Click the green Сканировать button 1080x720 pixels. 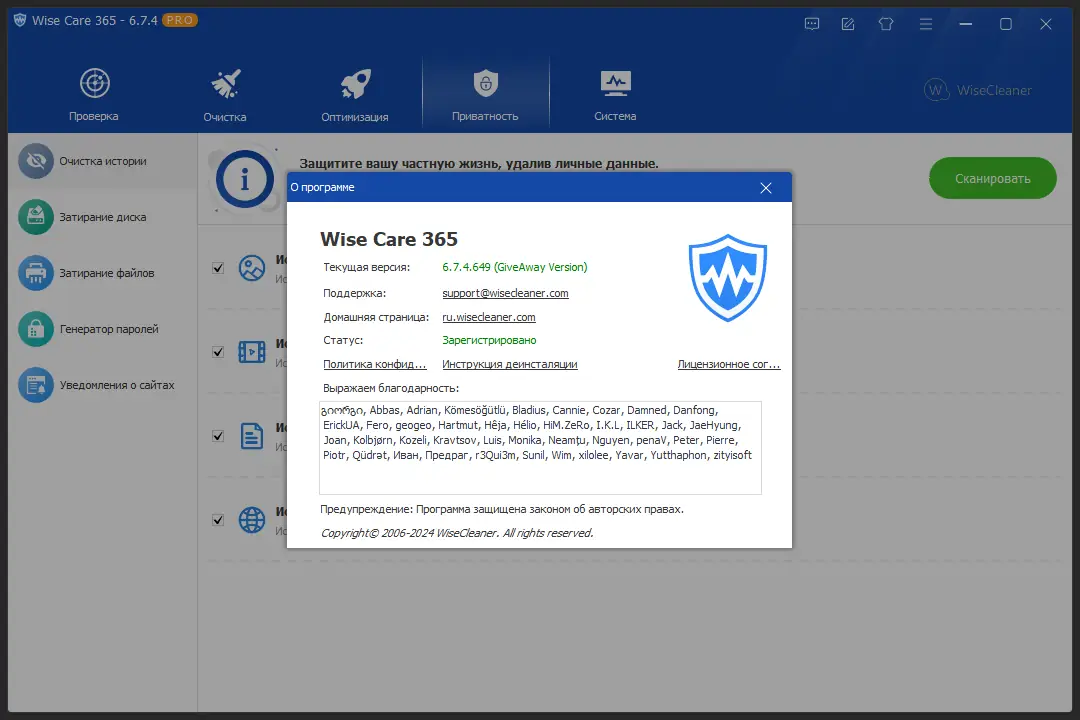993,178
